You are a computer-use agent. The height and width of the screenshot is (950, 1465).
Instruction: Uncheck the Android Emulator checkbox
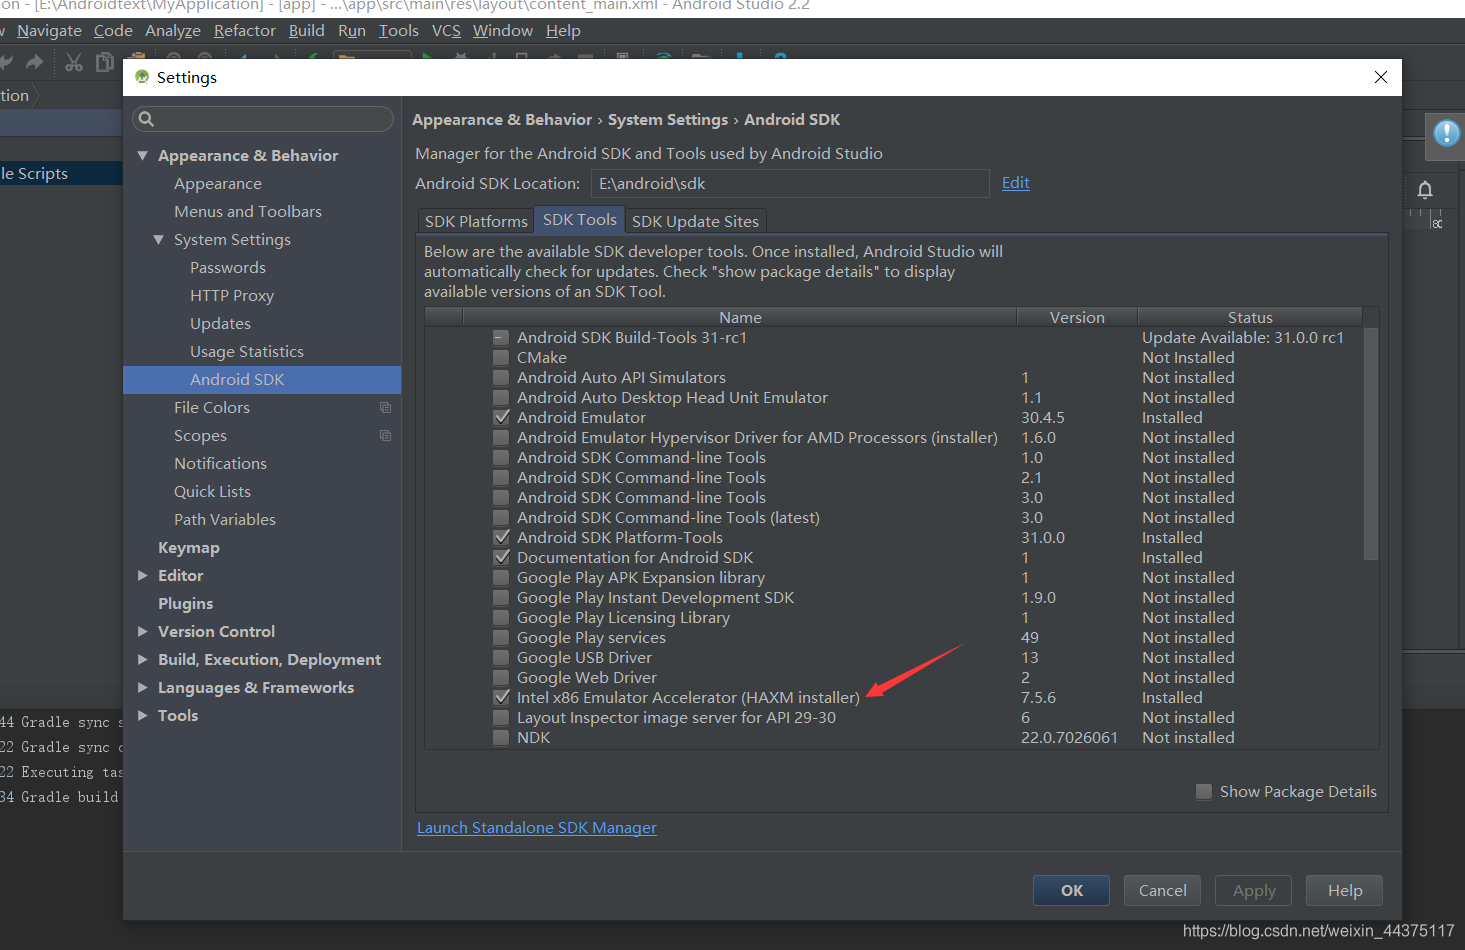[x=501, y=418]
